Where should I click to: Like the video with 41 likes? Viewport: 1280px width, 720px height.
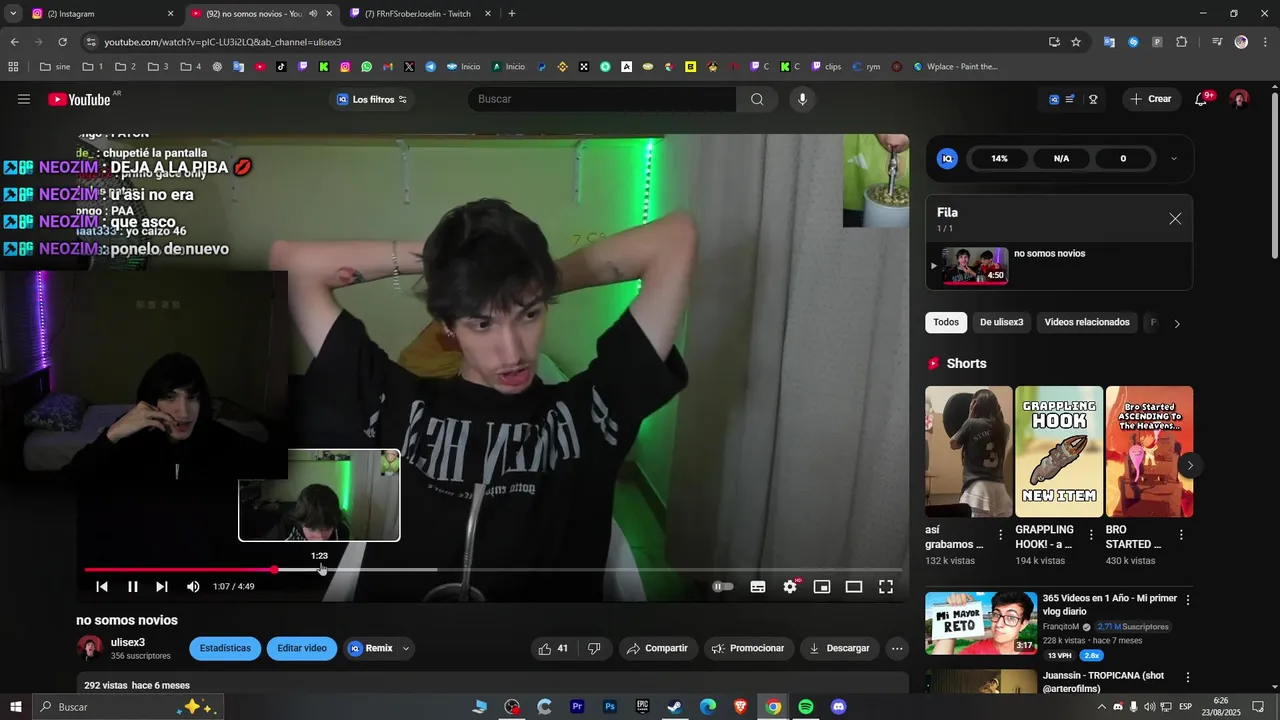pos(553,648)
